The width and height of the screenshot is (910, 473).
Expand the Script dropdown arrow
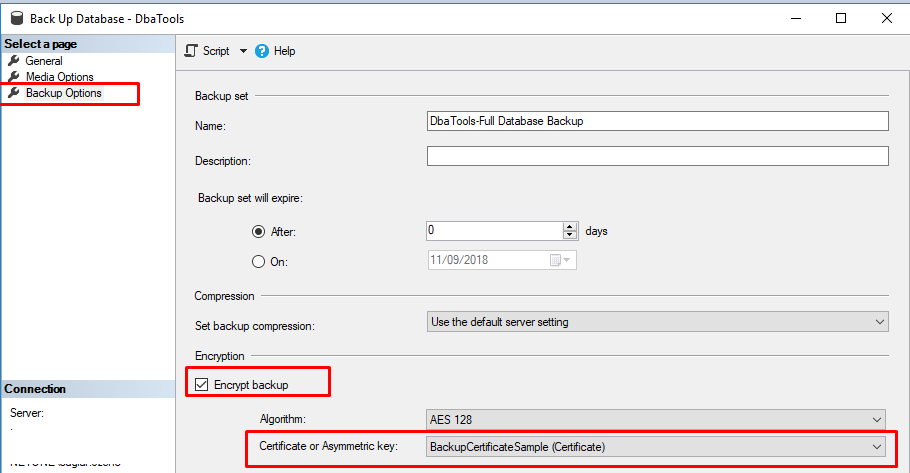point(243,51)
